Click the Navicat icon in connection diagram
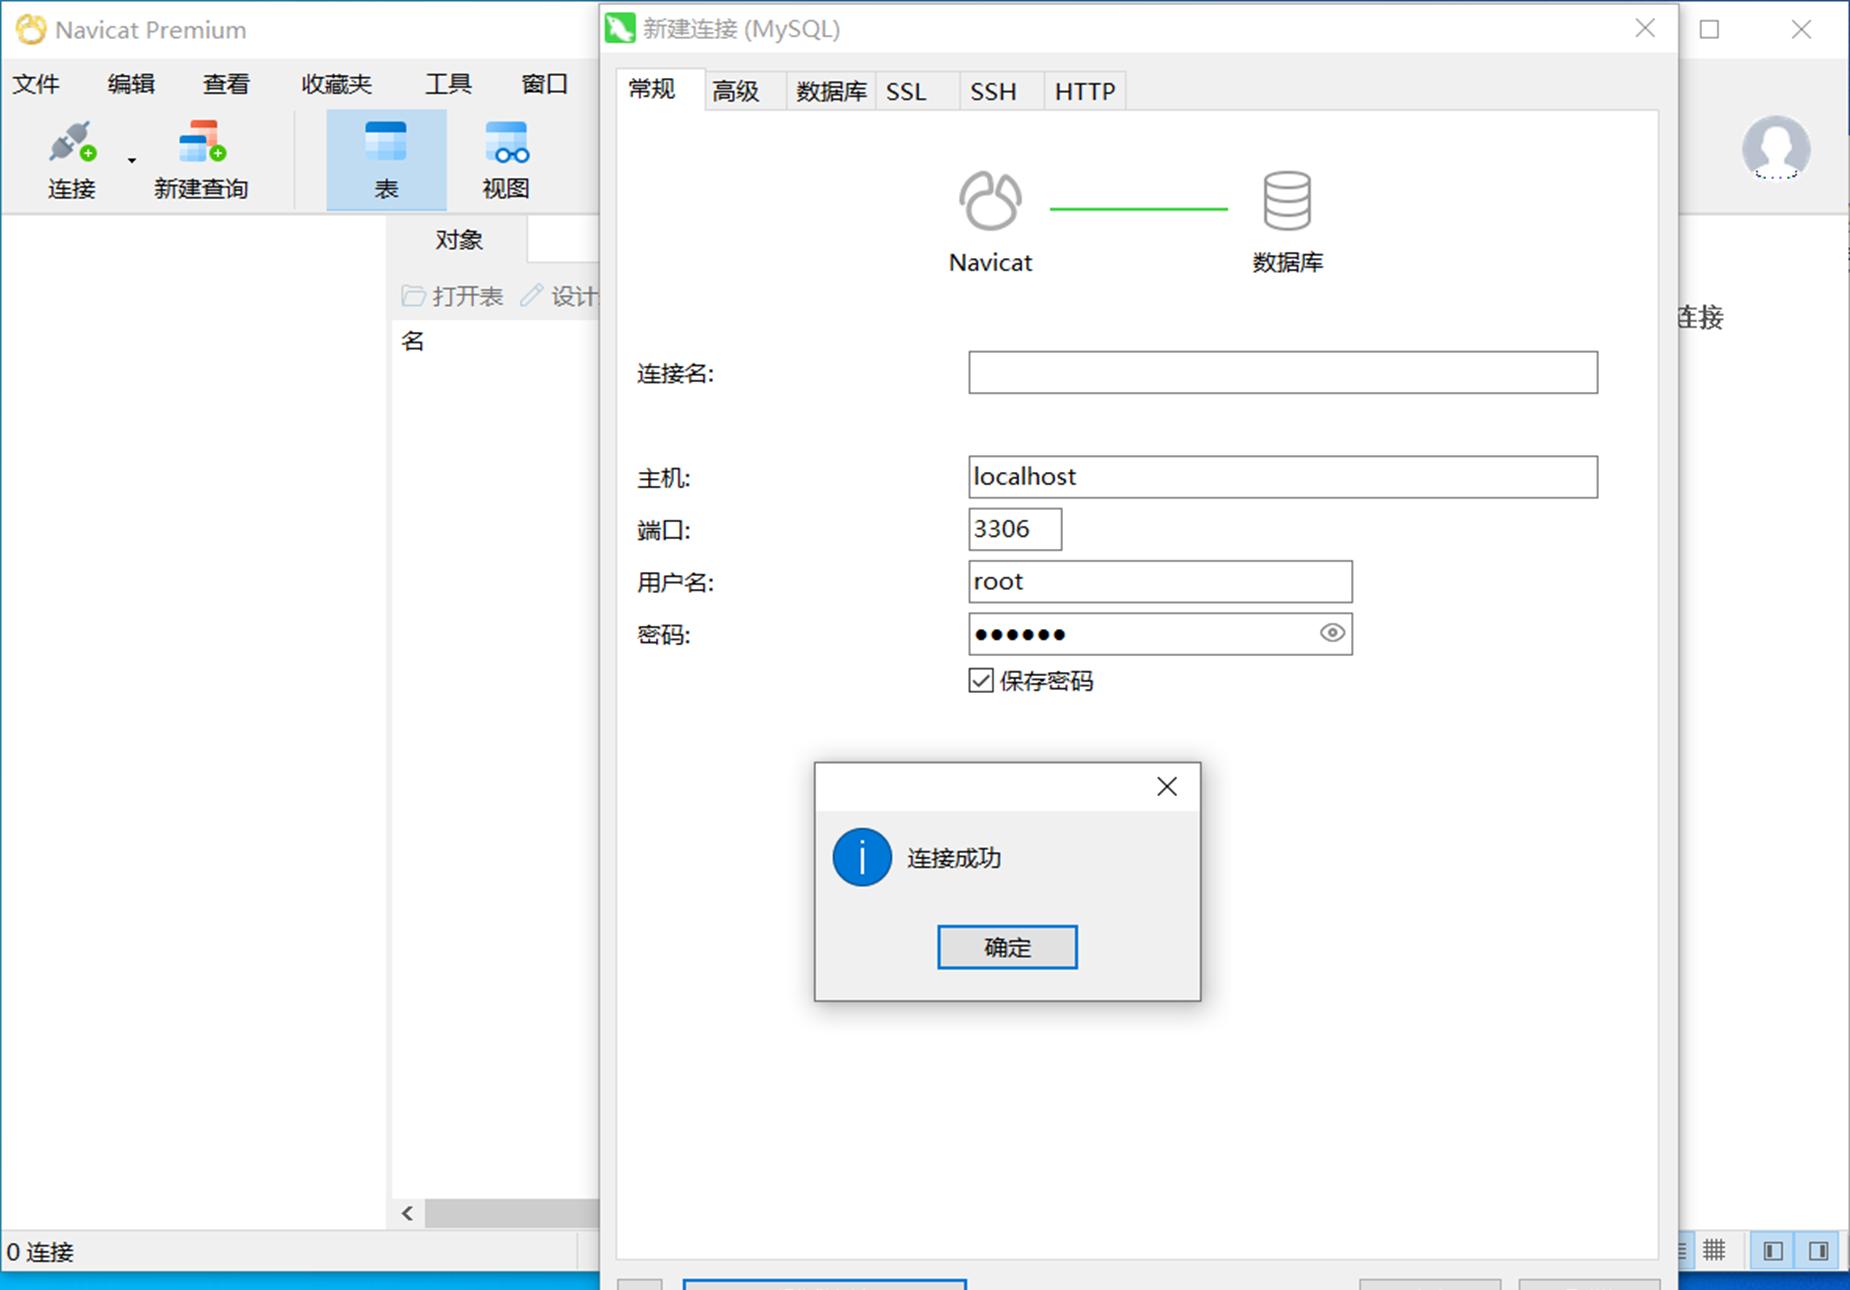 (x=990, y=200)
